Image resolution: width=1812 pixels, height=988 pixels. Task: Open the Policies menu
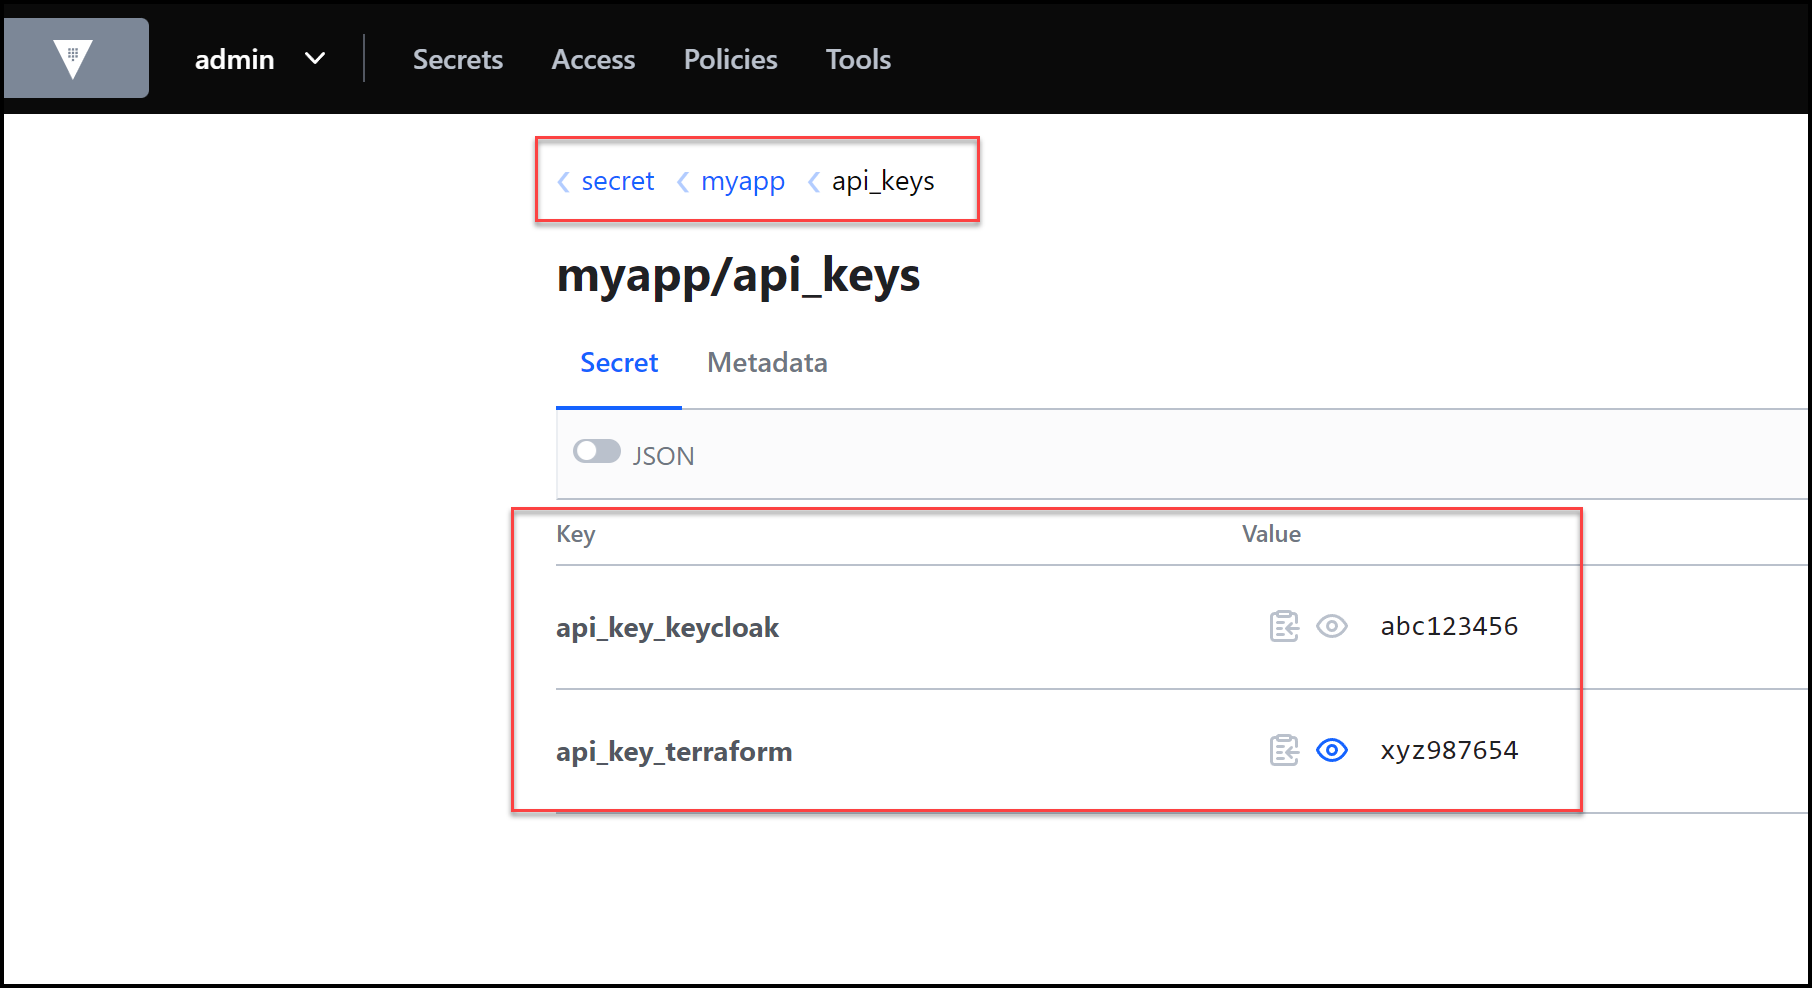coord(730,59)
